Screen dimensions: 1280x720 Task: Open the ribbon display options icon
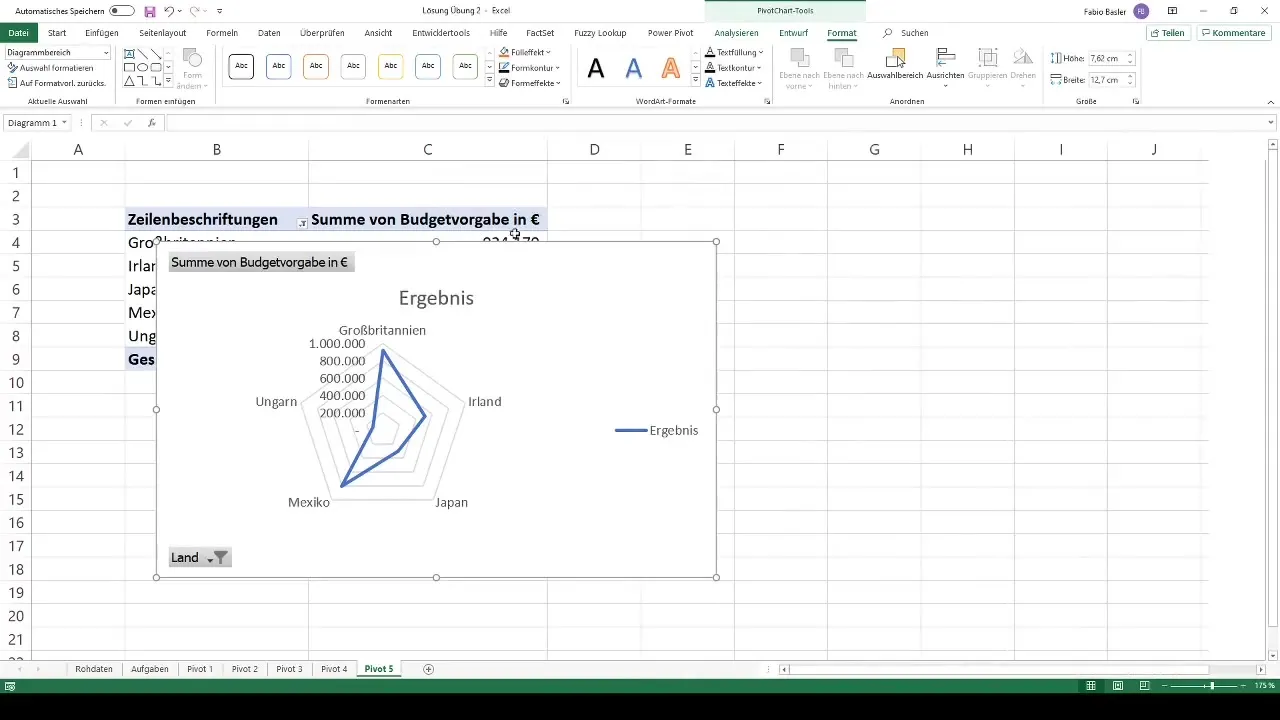(x=1172, y=11)
